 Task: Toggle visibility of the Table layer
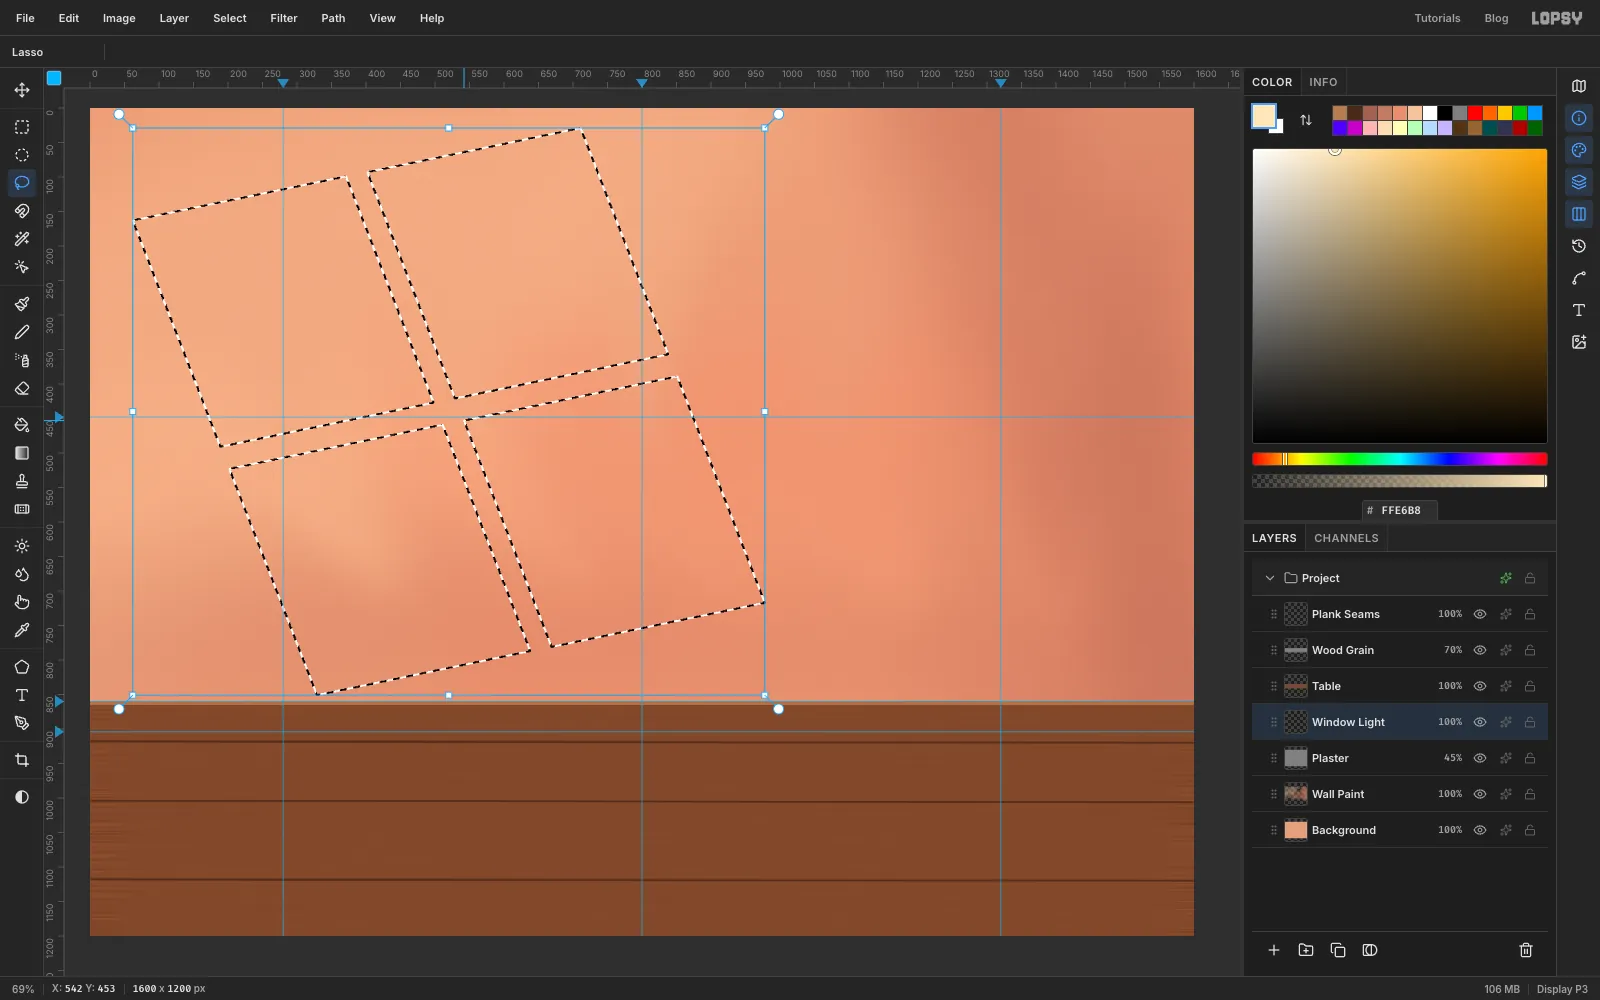pyautogui.click(x=1480, y=686)
